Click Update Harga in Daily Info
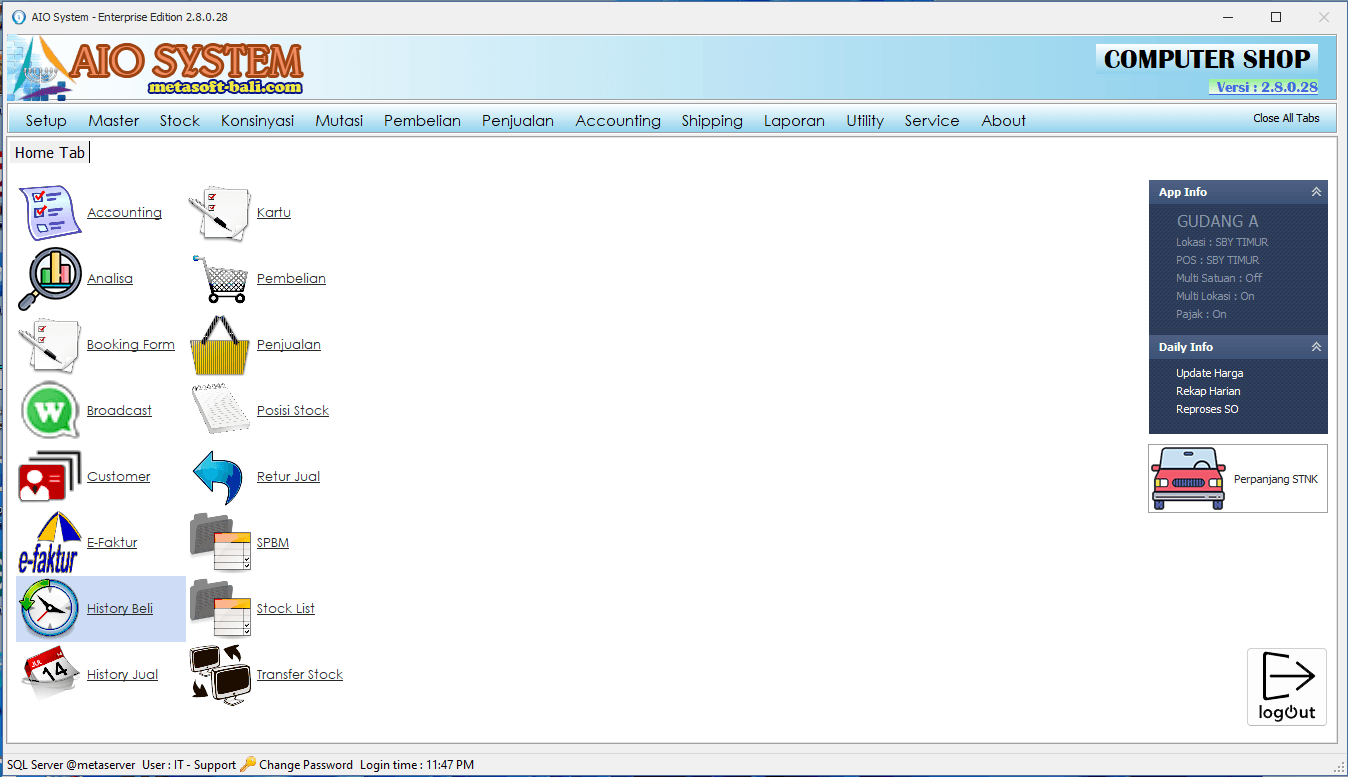1348x777 pixels. pos(1210,373)
